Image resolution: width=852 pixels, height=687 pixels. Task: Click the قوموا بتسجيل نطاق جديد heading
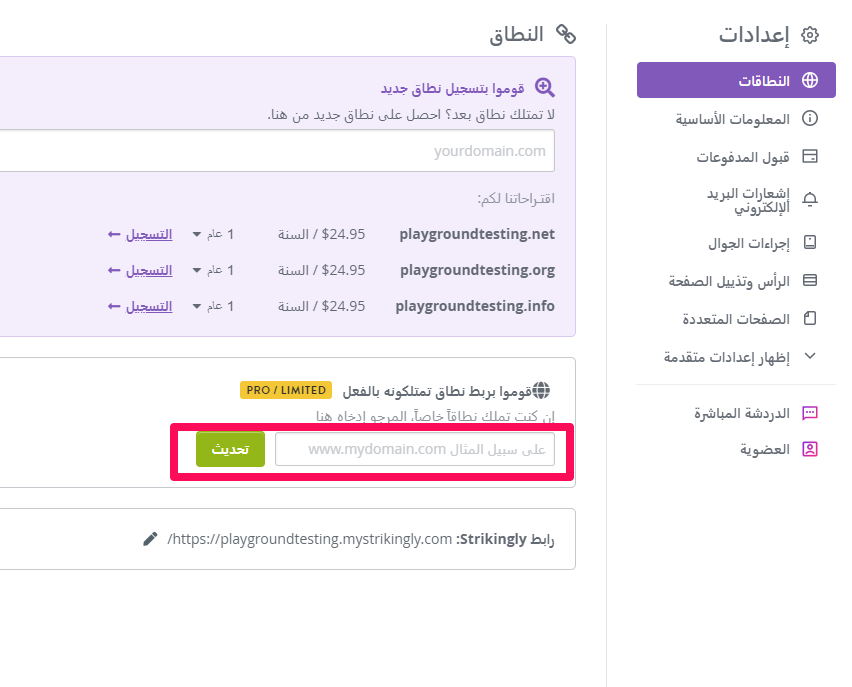[x=453, y=88]
